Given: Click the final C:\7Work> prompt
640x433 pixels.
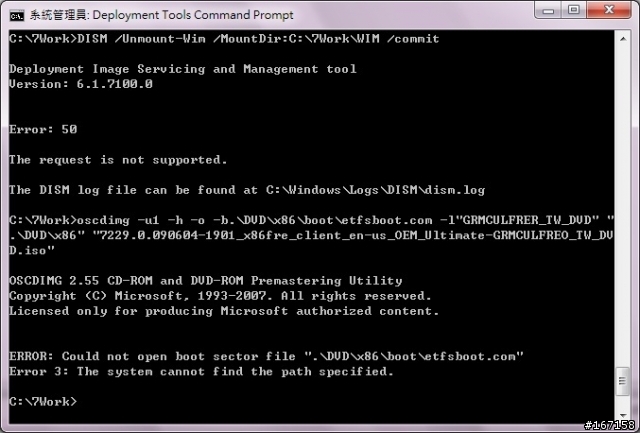Looking at the screenshot, I should [x=43, y=402].
